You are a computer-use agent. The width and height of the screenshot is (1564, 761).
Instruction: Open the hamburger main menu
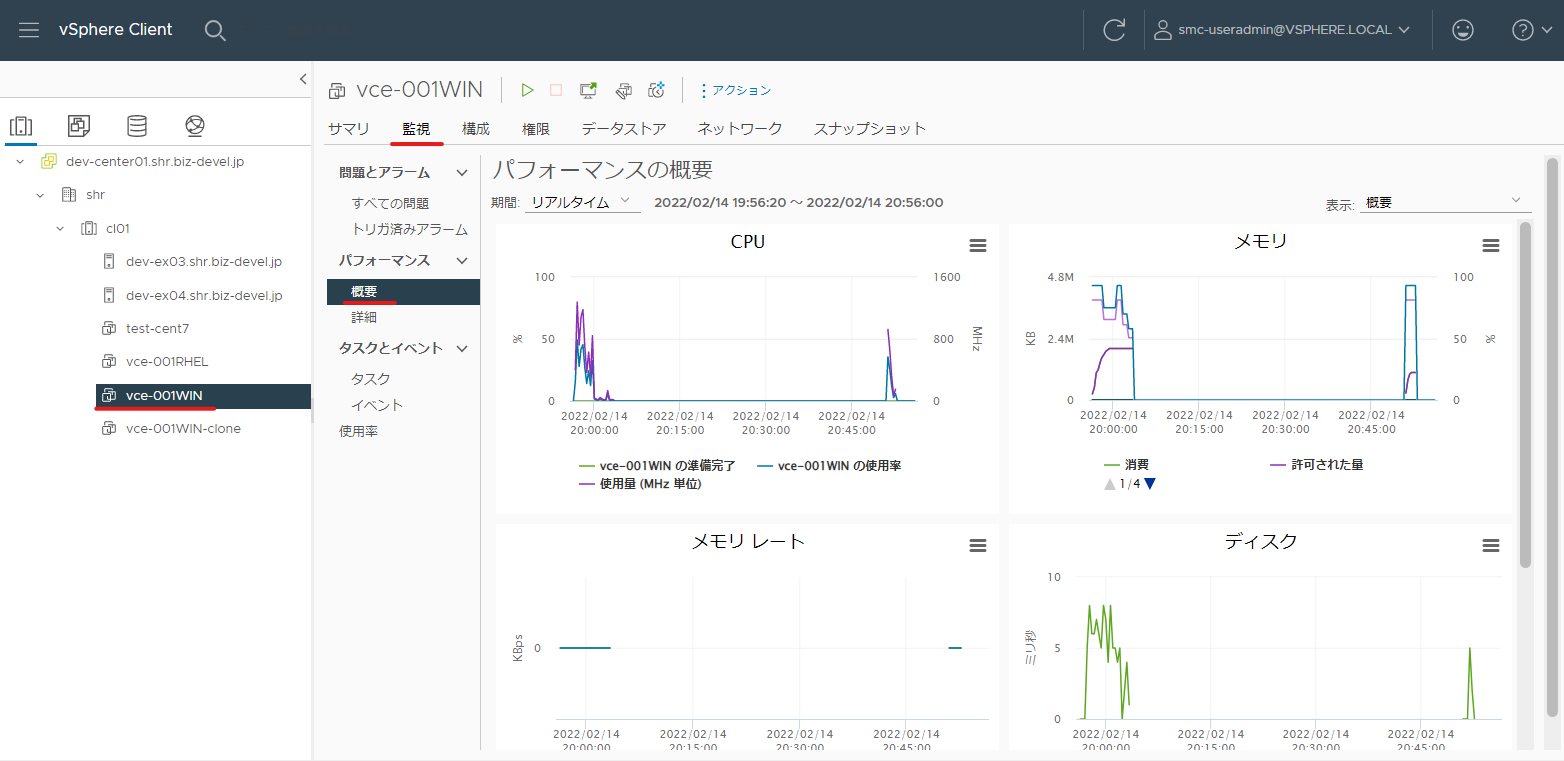29,30
